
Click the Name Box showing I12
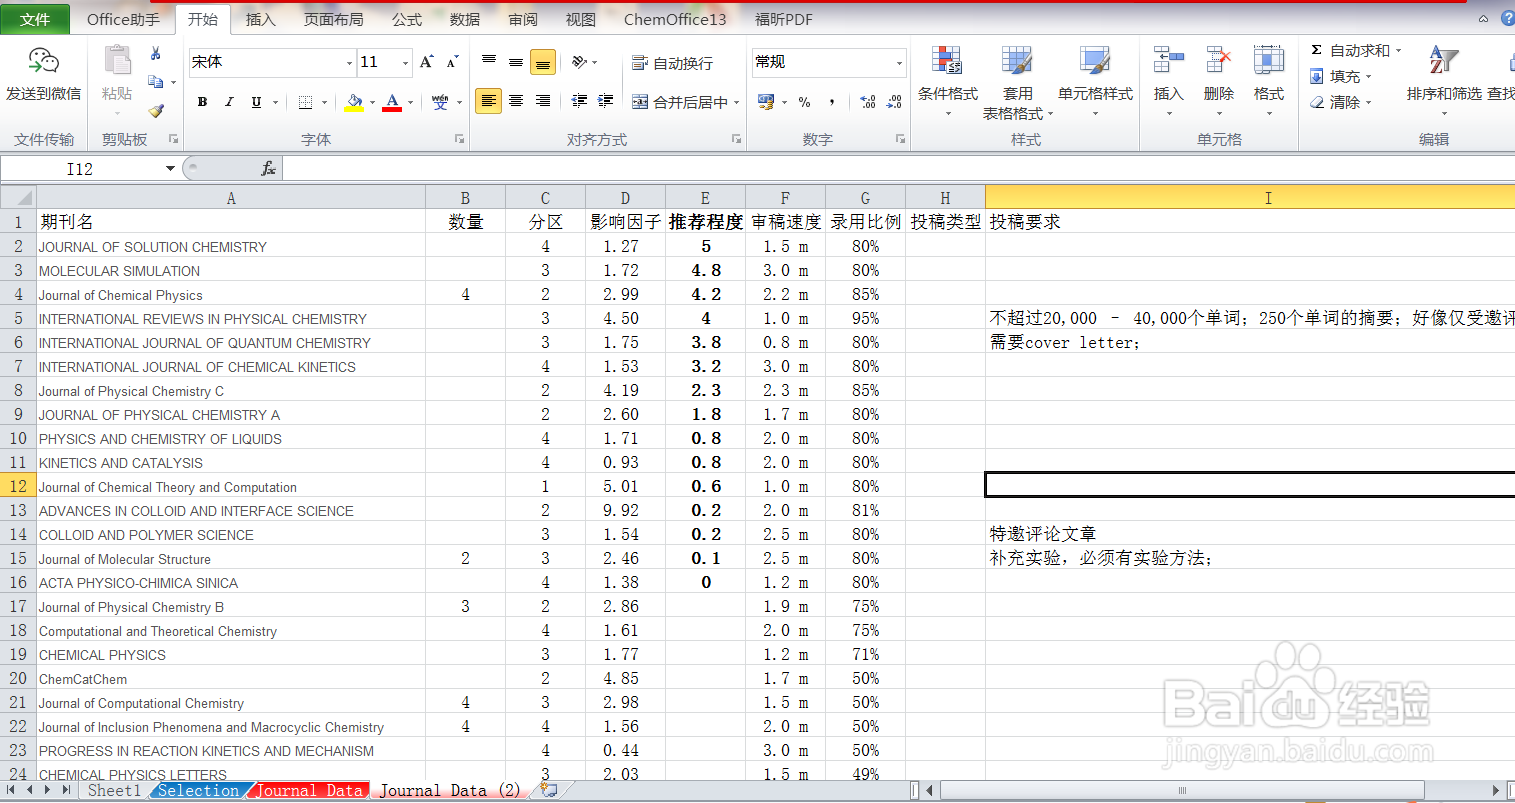point(80,169)
